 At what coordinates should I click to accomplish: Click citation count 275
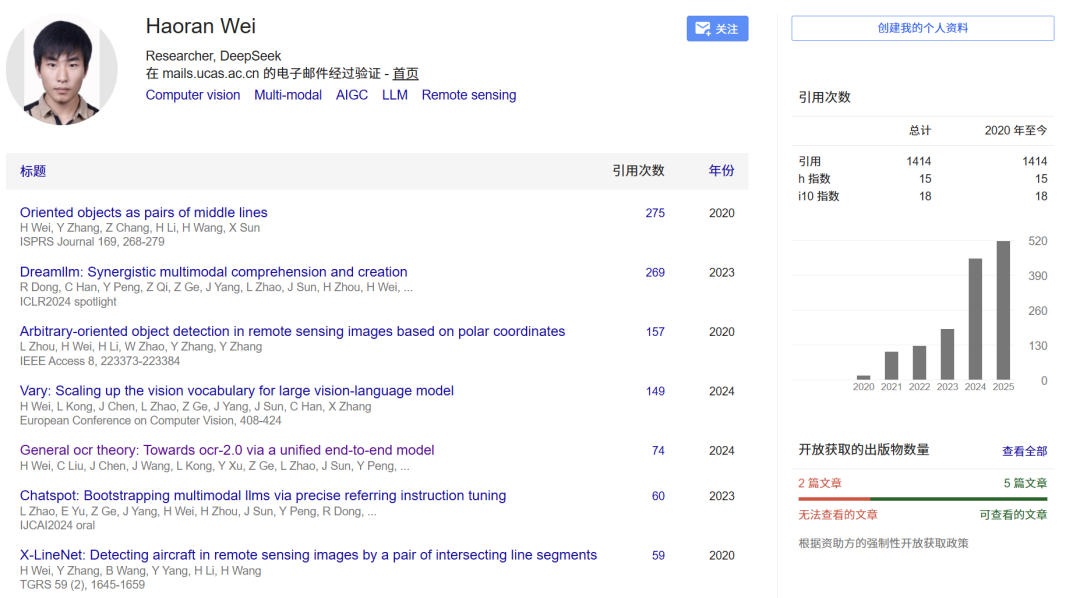[655, 213]
